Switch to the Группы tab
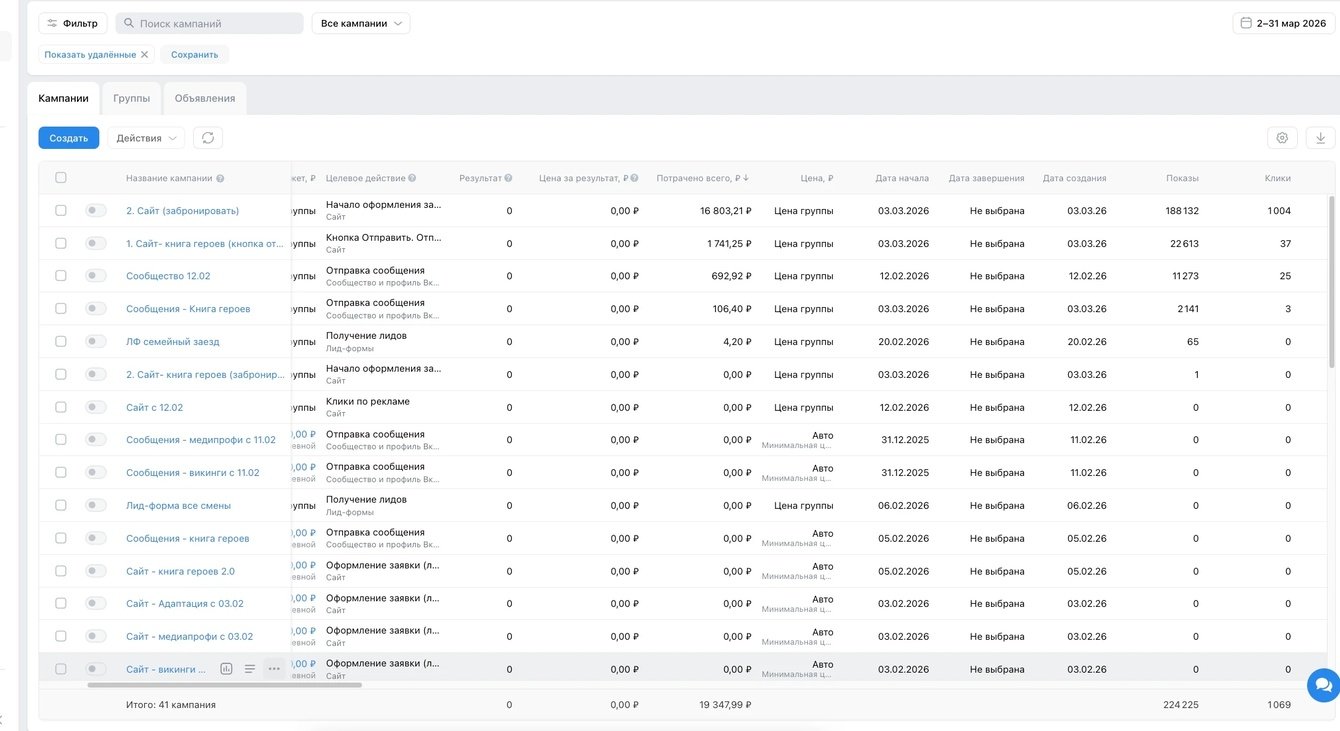Screen dimensions: 1340x731 [132, 98]
